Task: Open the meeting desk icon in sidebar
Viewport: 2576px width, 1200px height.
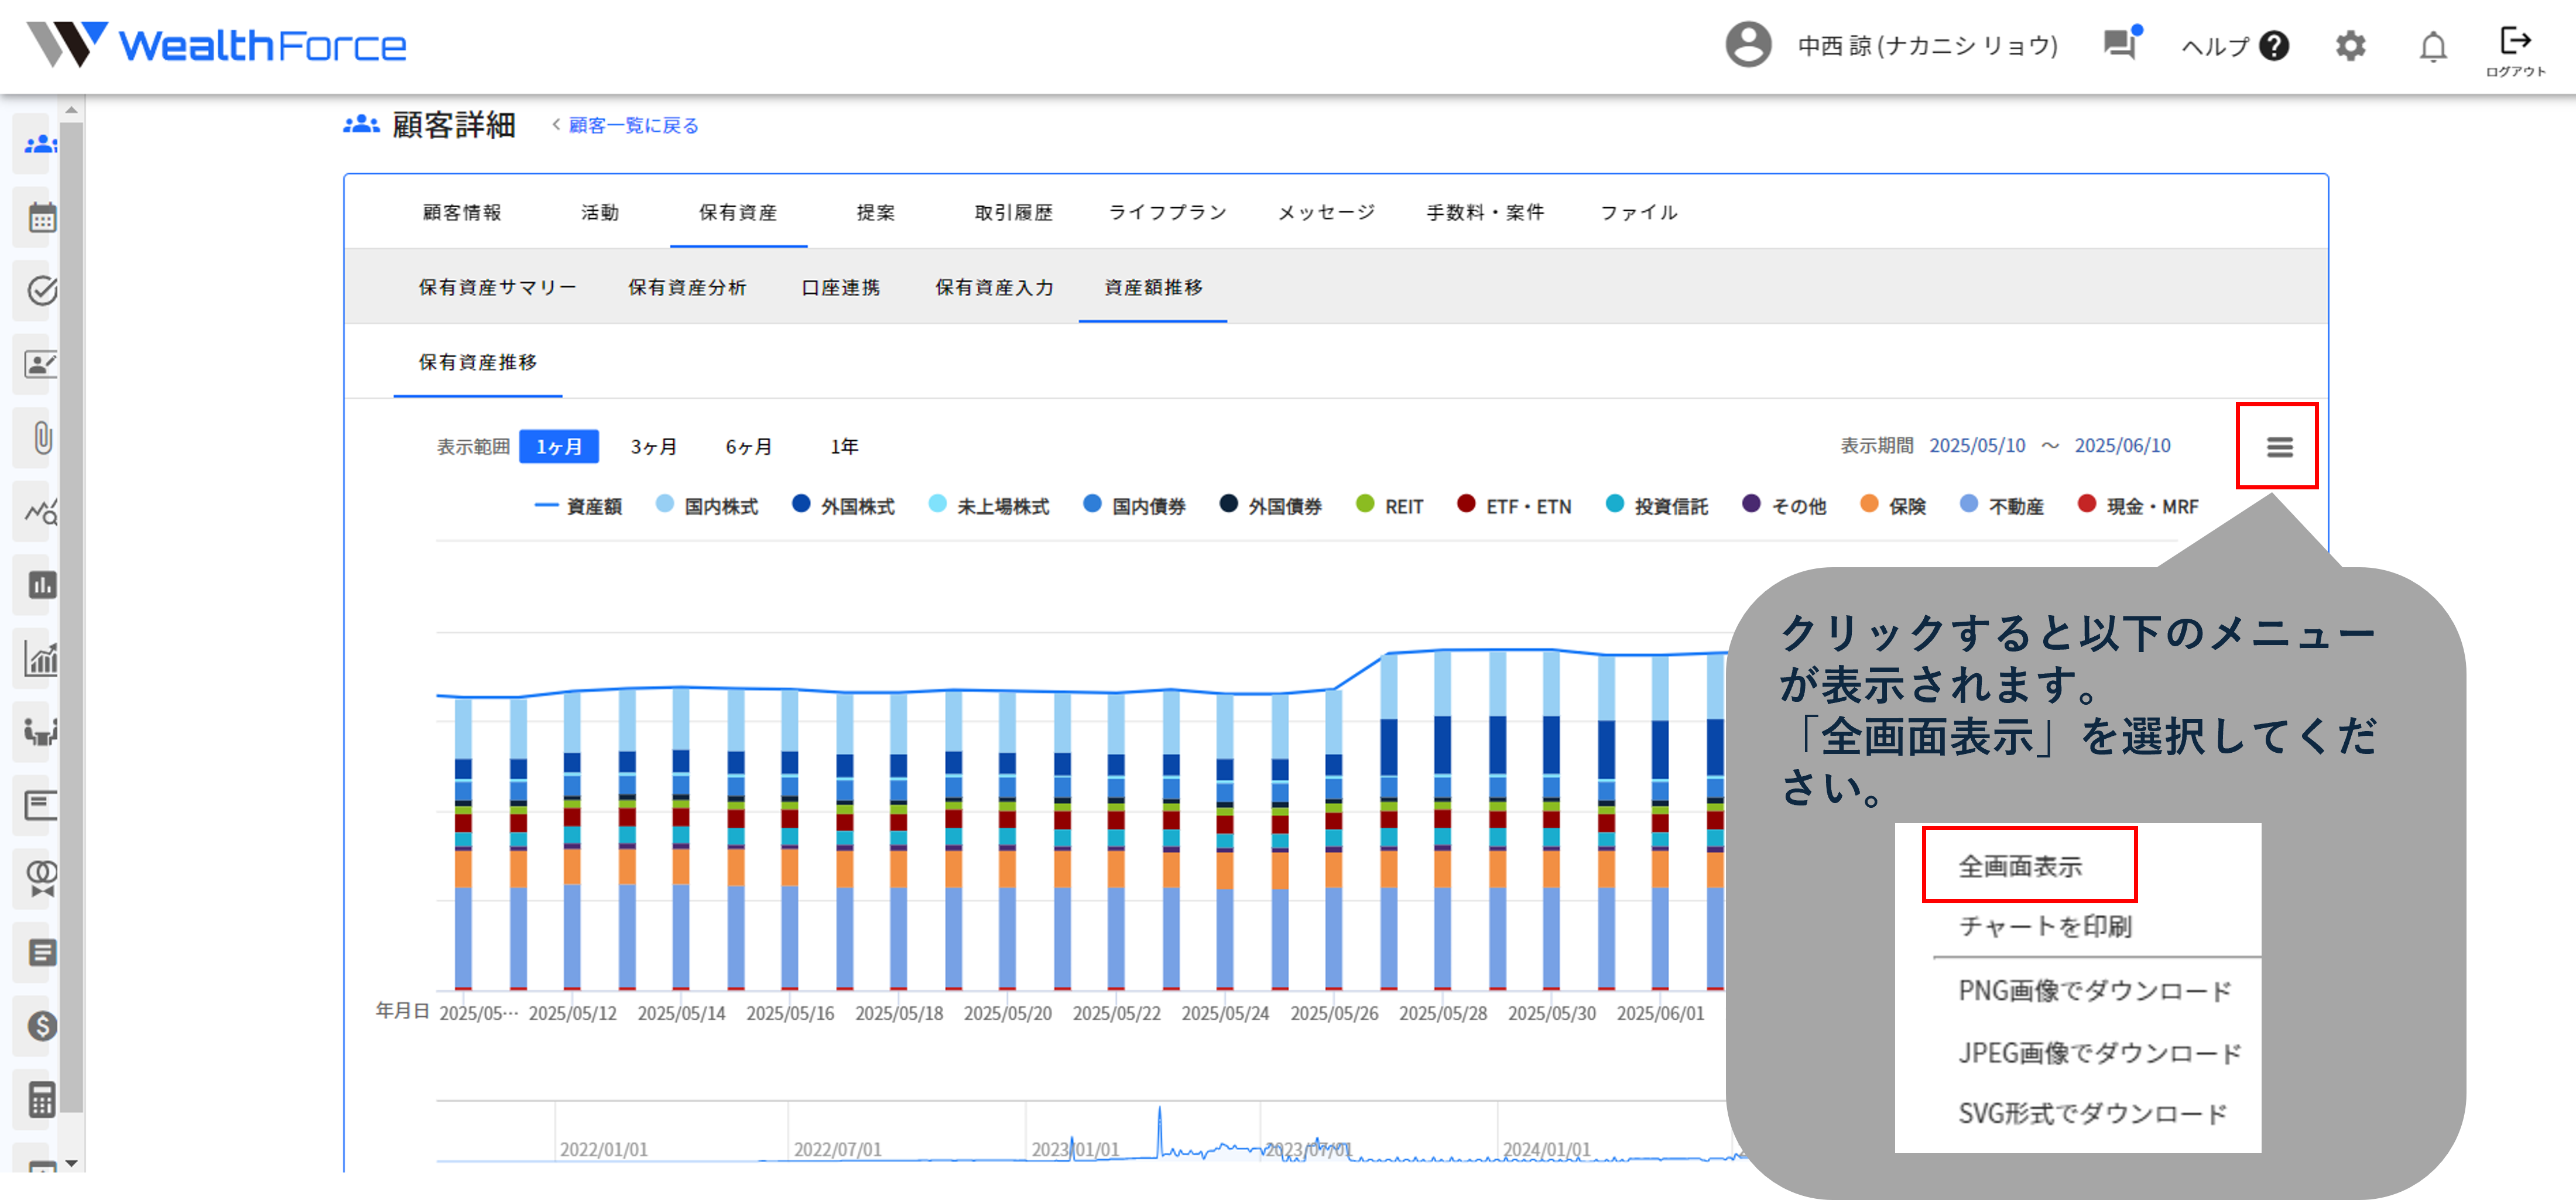Action: point(41,732)
